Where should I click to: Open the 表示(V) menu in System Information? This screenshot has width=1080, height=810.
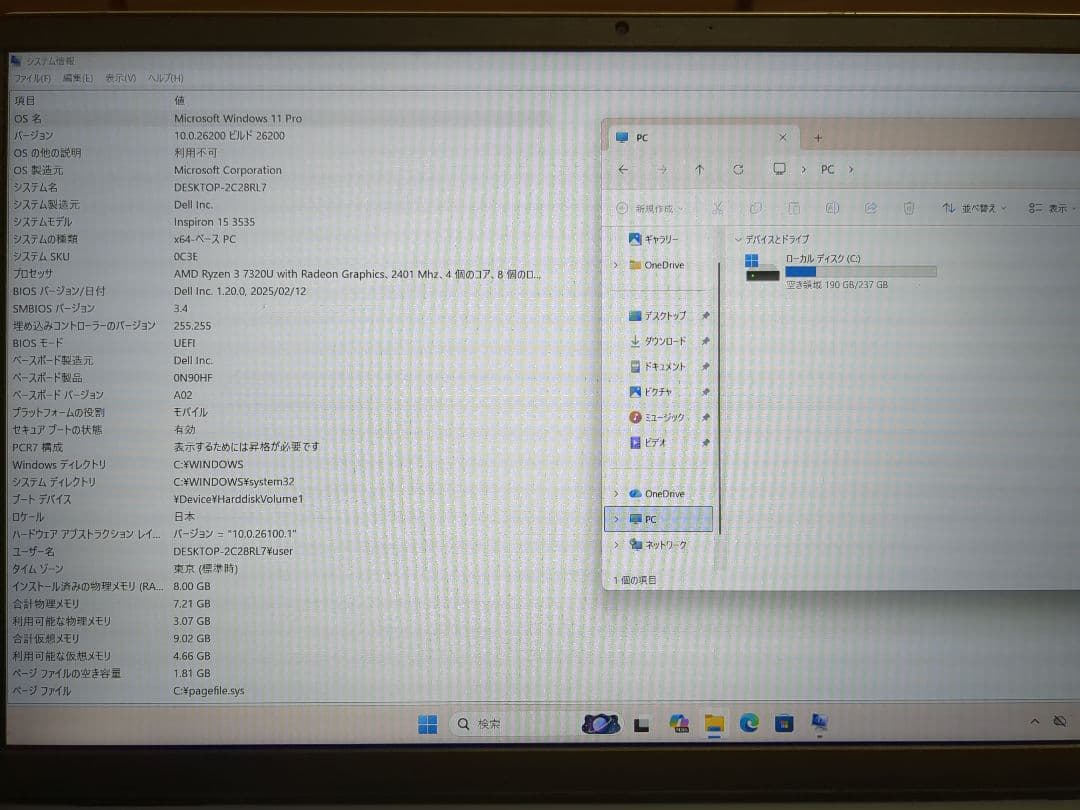(x=120, y=78)
